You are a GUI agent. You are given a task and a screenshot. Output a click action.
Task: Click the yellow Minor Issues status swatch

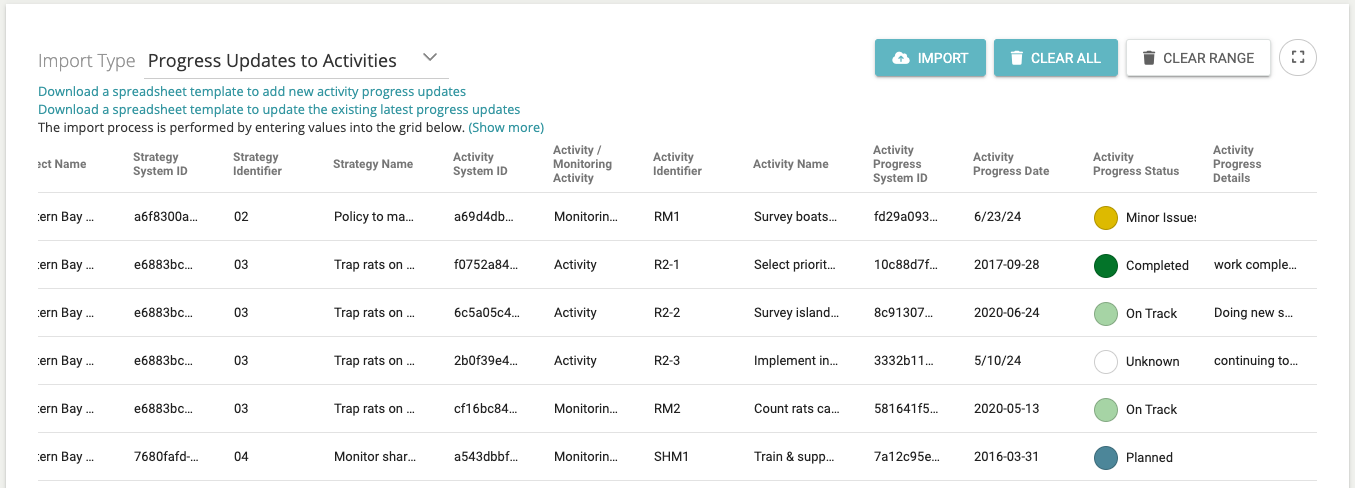point(1105,217)
